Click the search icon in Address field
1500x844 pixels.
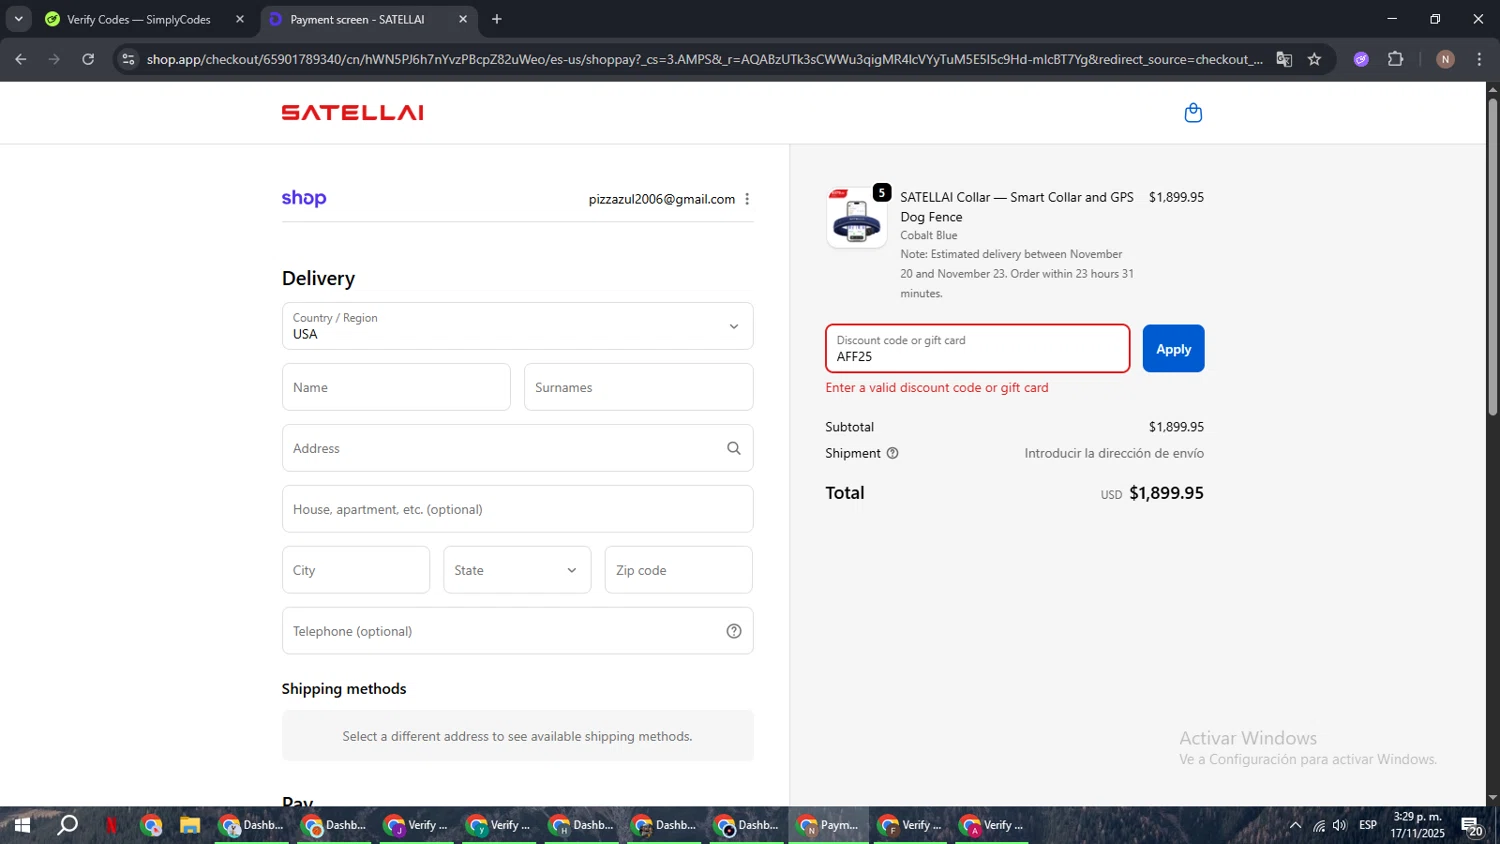pos(734,448)
